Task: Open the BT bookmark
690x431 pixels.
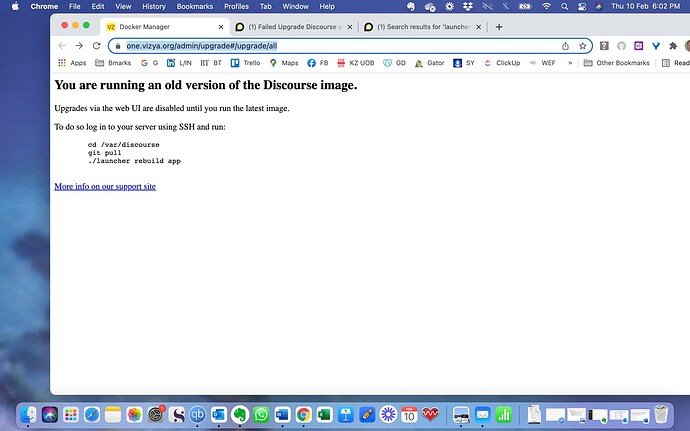Action: 211,63
